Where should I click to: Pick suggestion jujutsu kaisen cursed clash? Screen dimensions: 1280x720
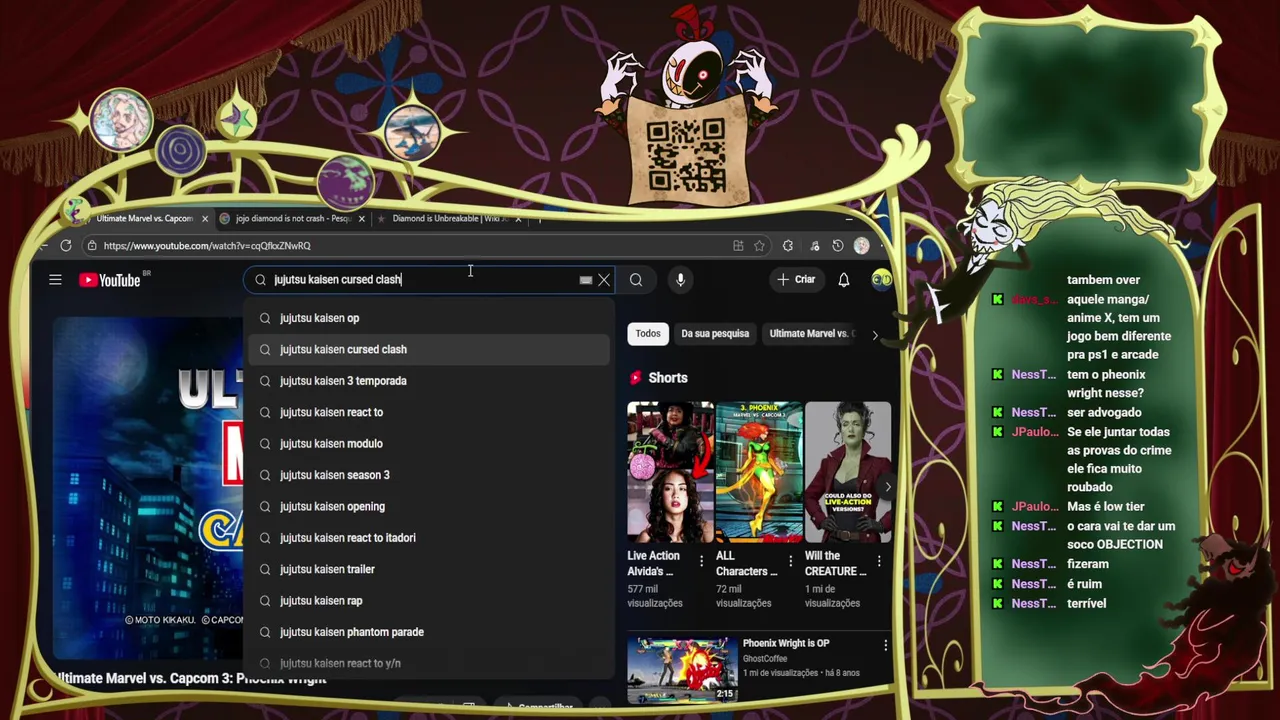point(429,349)
